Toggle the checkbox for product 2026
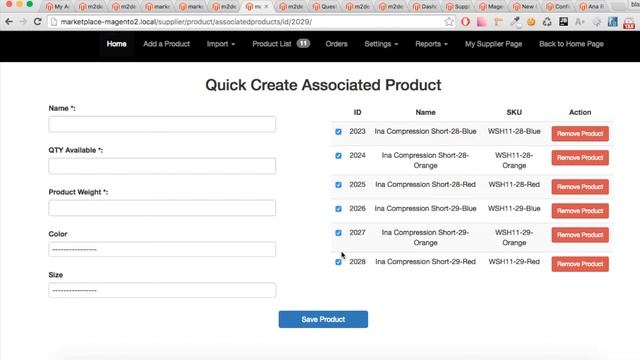 (338, 209)
